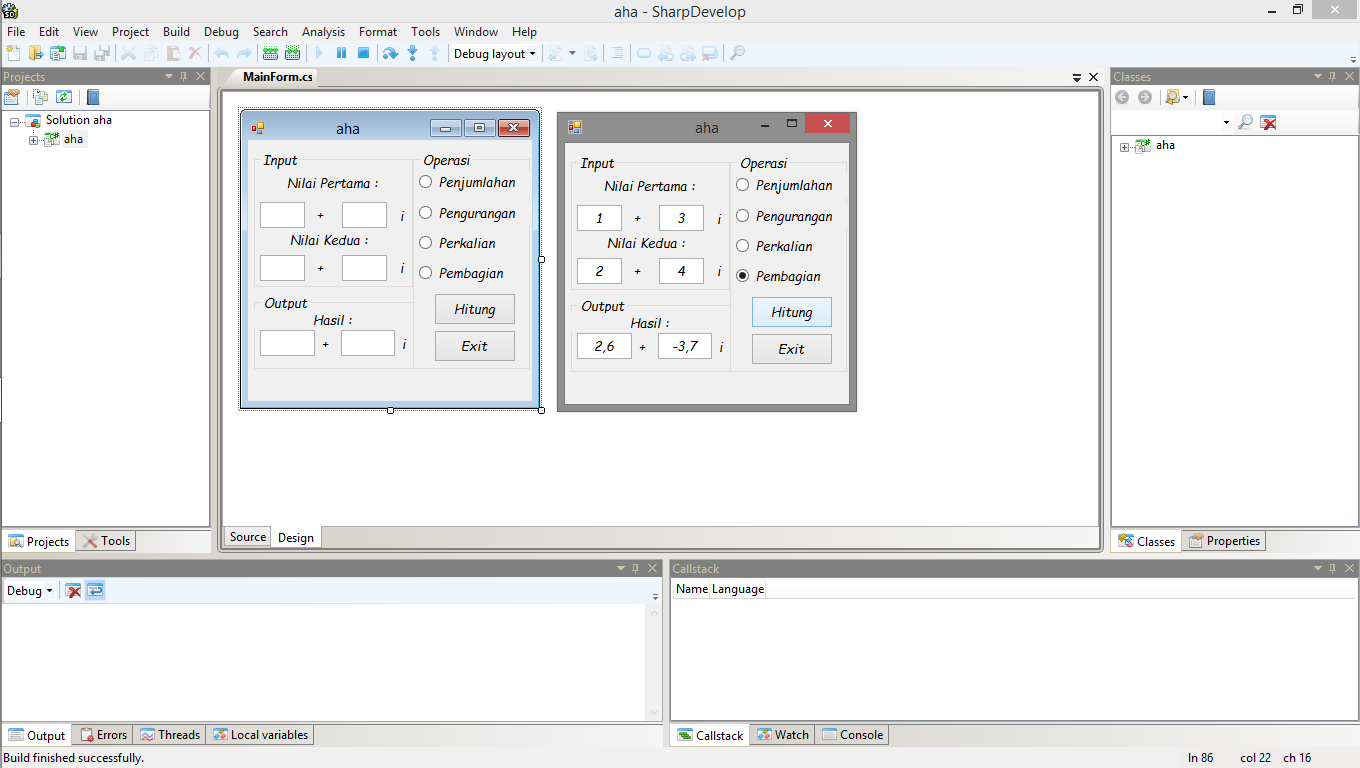
Task: Click the Help book icon in Classes panel
Action: [1208, 97]
